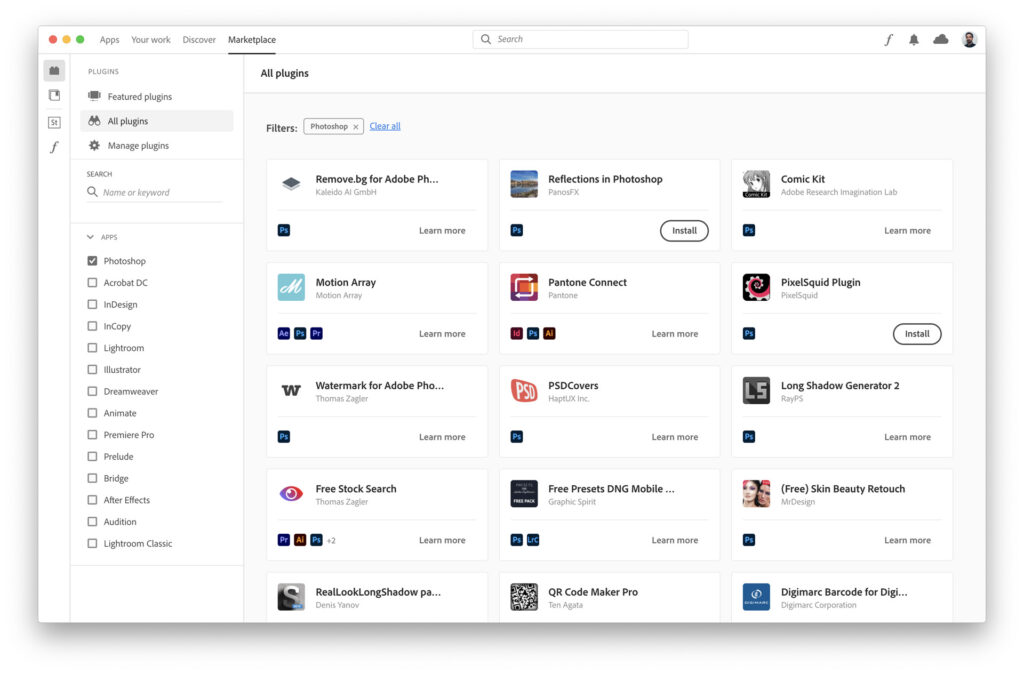Check the Audition checkbox
The height and width of the screenshot is (673, 1024).
click(92, 522)
